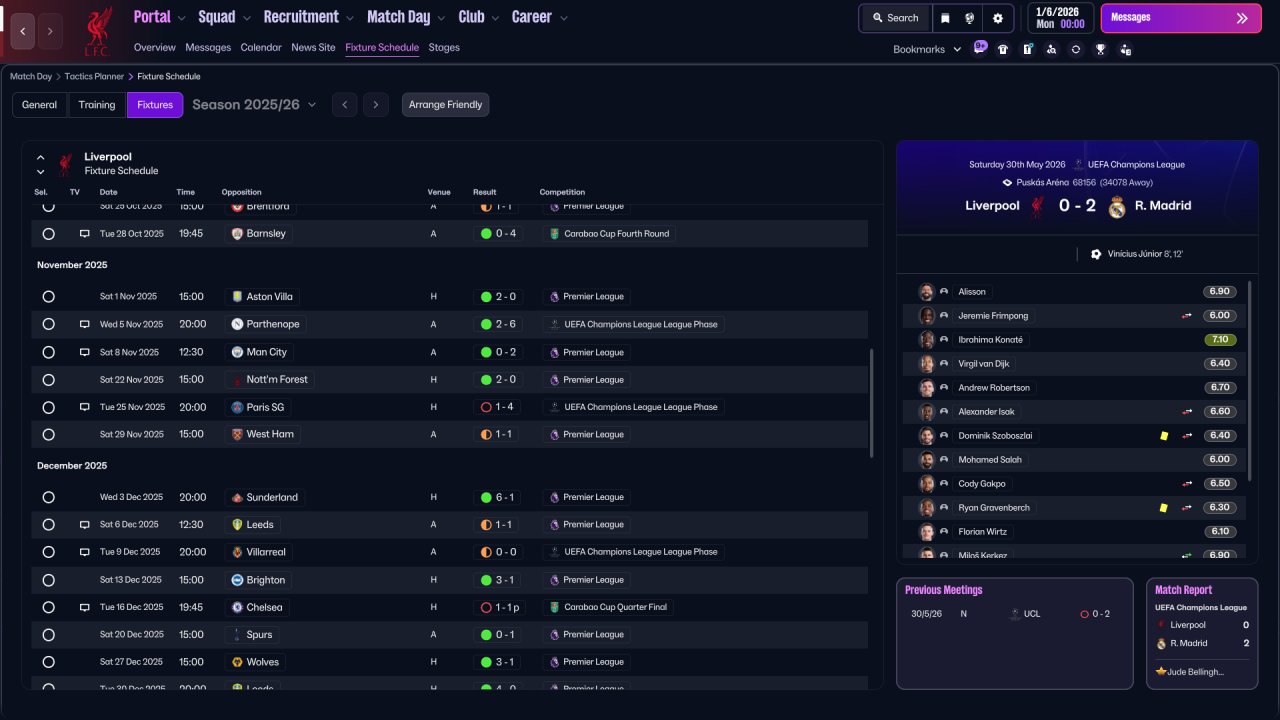
Task: Collapse the Liverpool fixture schedule up chevron
Action: click(41, 157)
